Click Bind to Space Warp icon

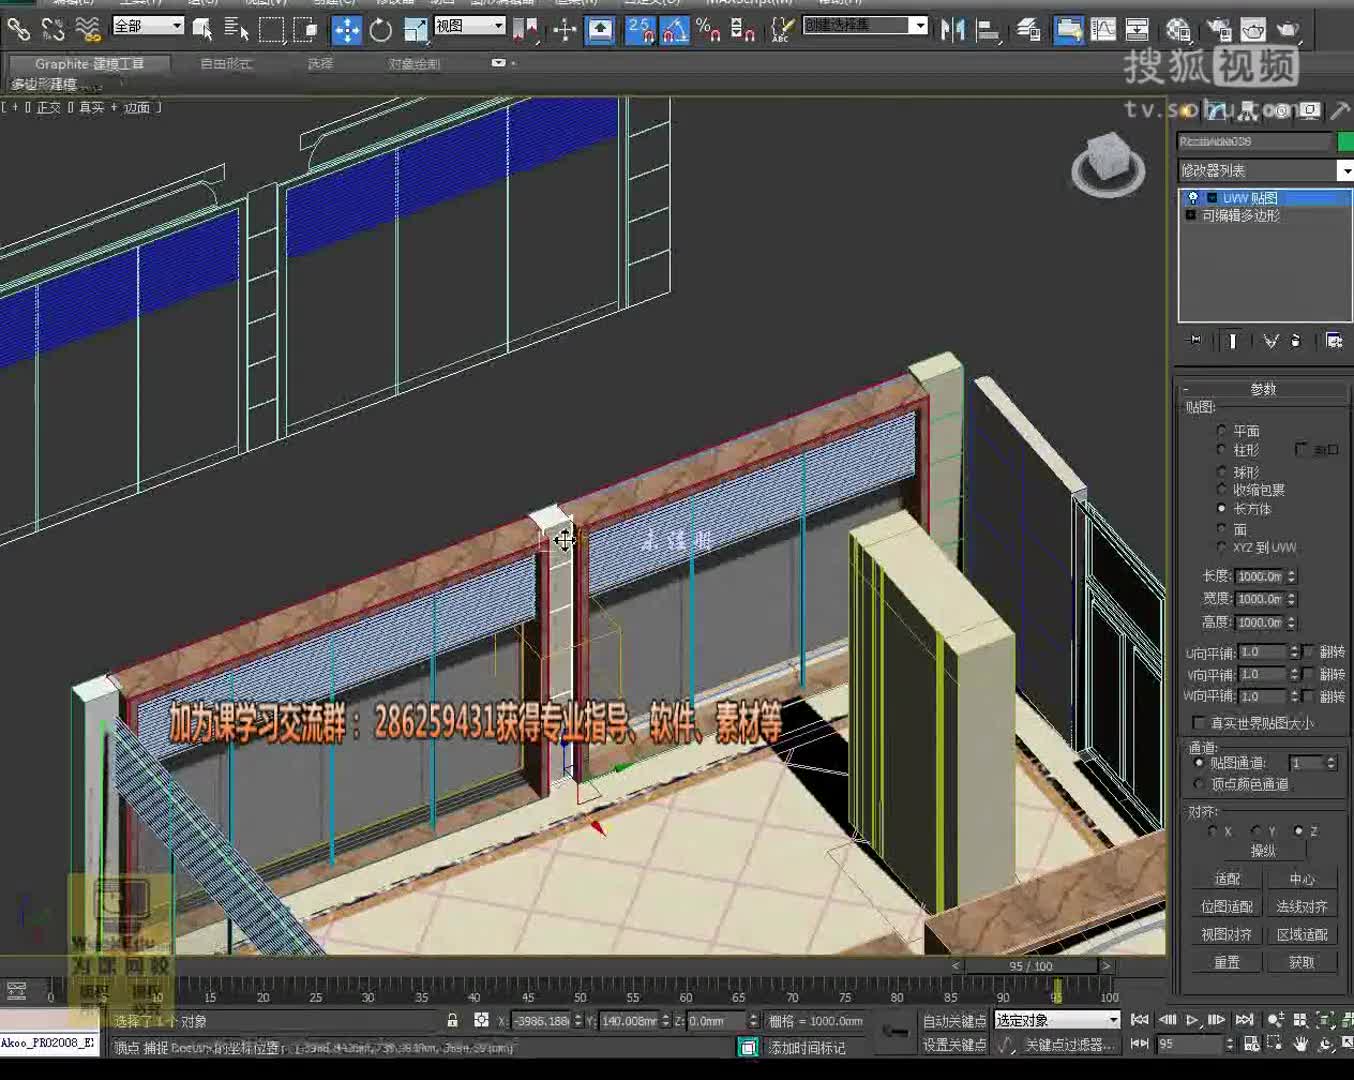(88, 29)
